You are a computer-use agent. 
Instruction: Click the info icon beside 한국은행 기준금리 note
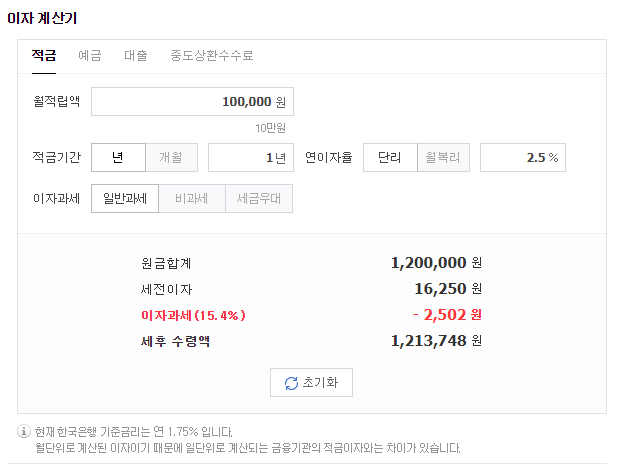(24, 431)
